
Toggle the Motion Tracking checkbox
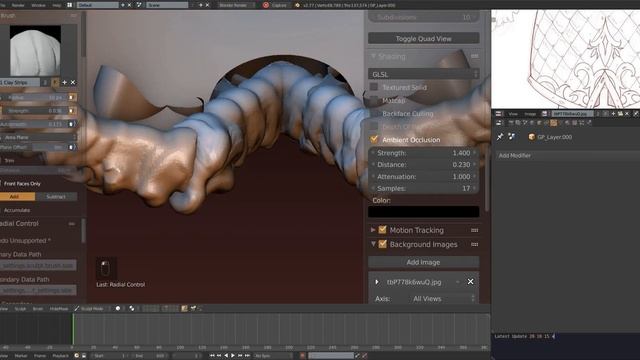[x=382, y=230]
